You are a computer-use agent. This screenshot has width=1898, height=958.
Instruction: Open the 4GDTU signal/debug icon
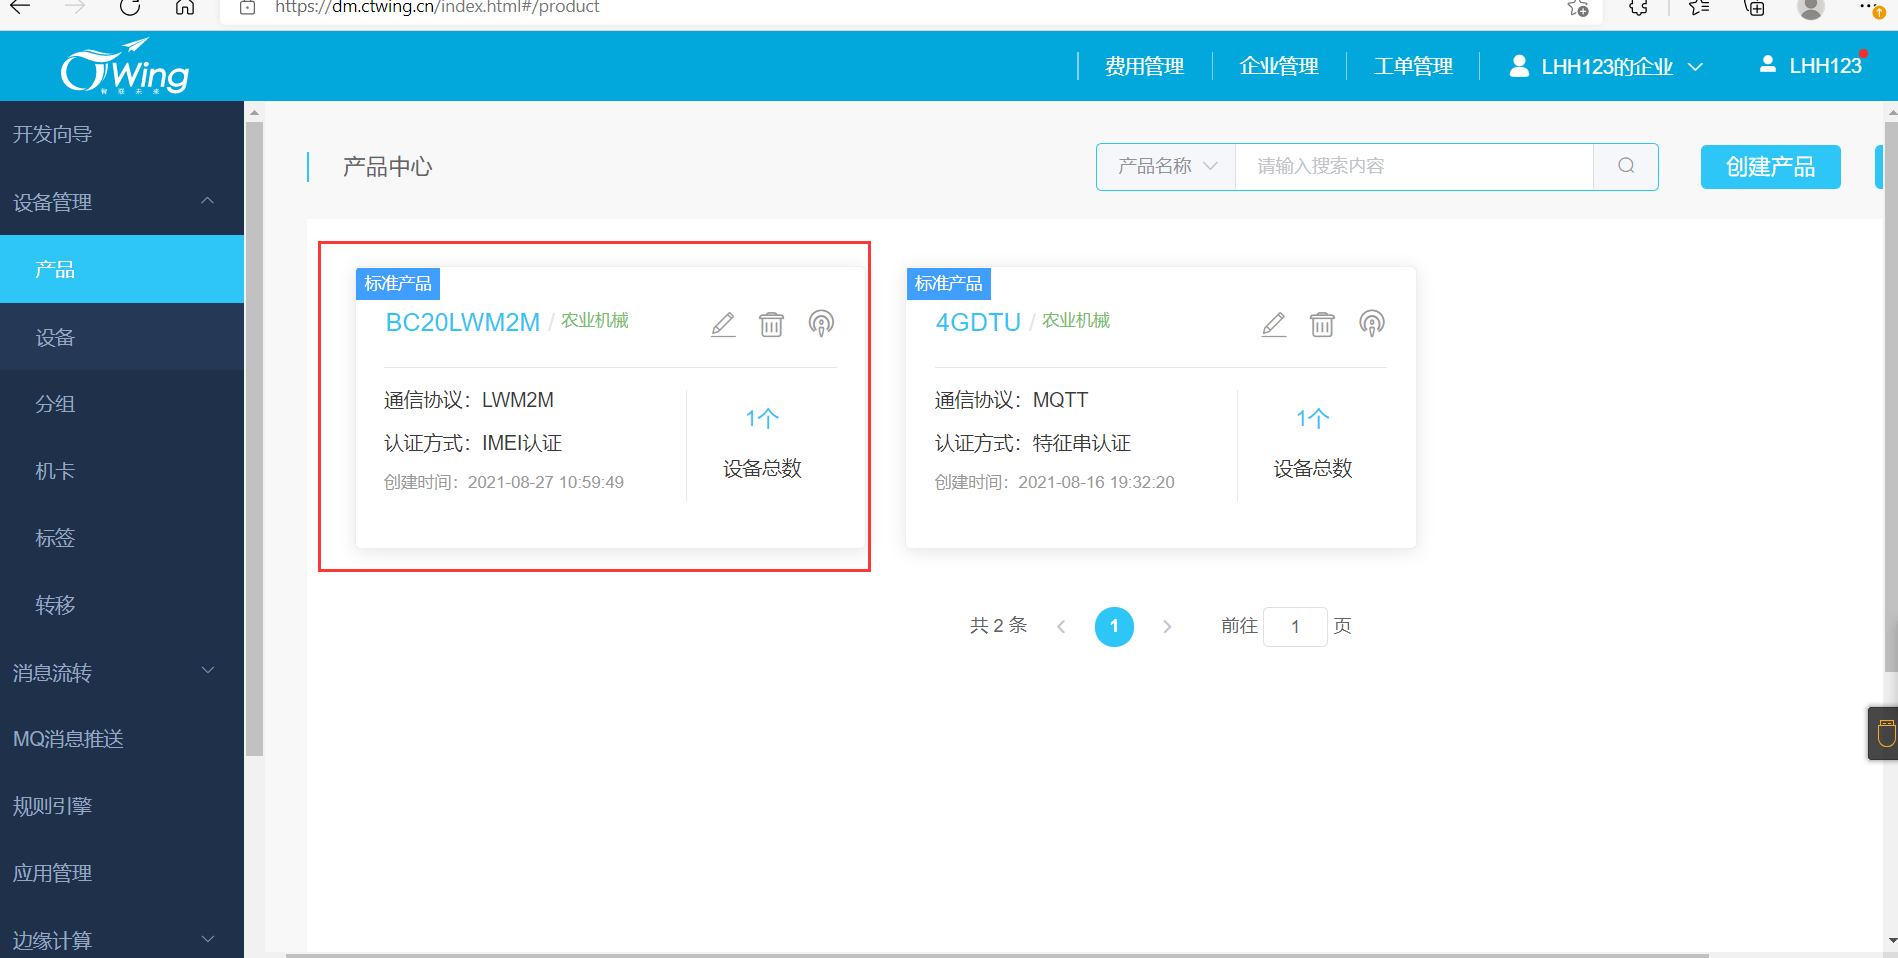click(x=1372, y=323)
